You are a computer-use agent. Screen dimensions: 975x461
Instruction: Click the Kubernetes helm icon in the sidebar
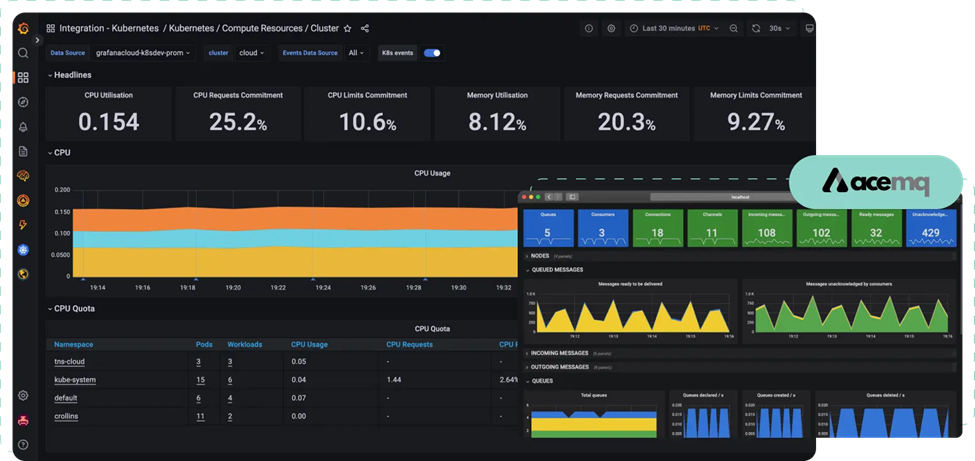[x=23, y=249]
